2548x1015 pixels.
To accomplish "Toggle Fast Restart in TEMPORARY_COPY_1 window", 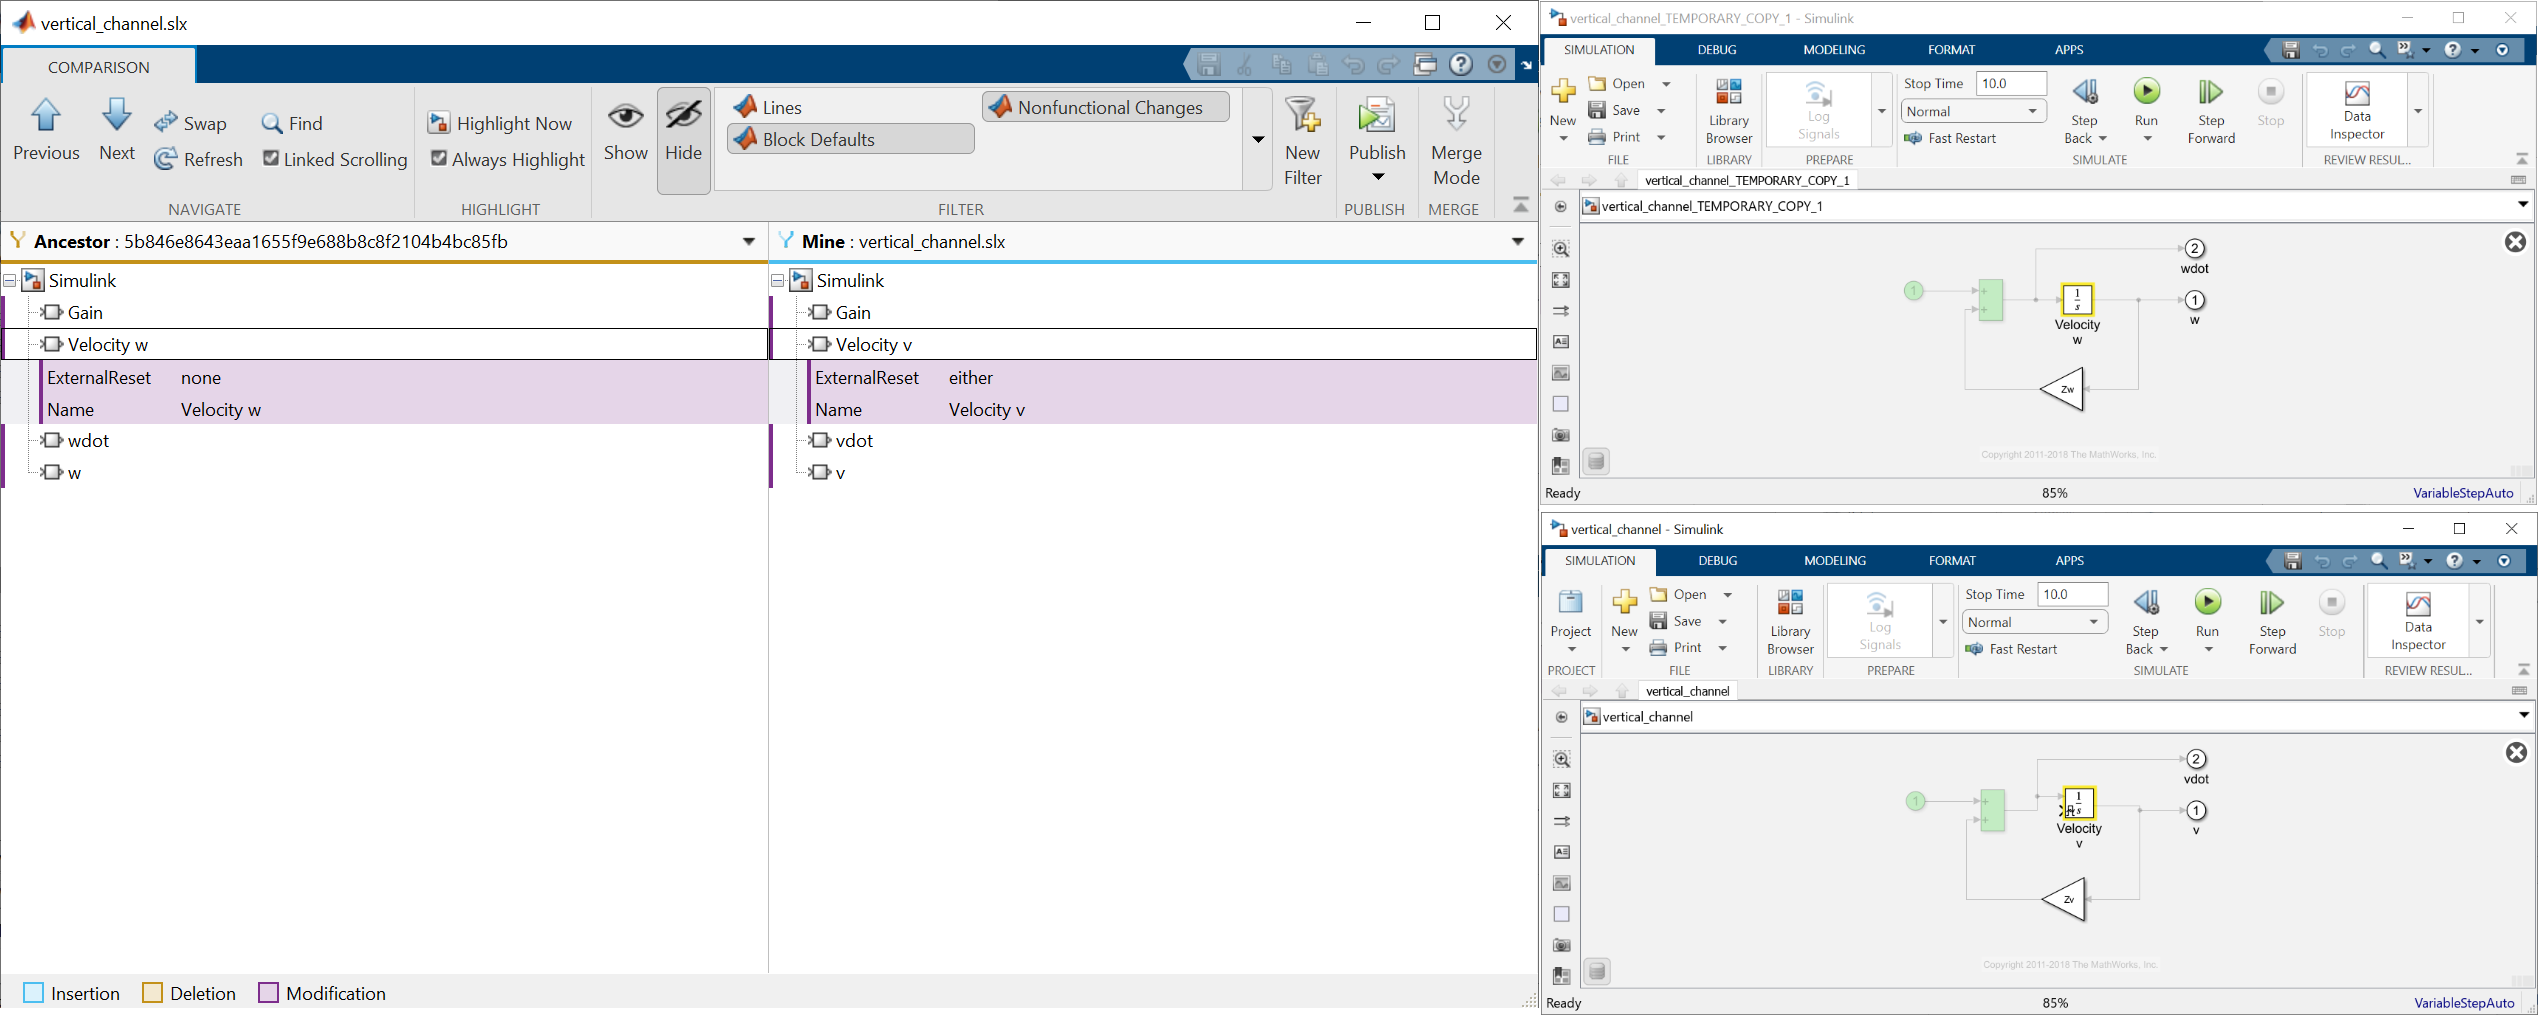I will click(1950, 138).
